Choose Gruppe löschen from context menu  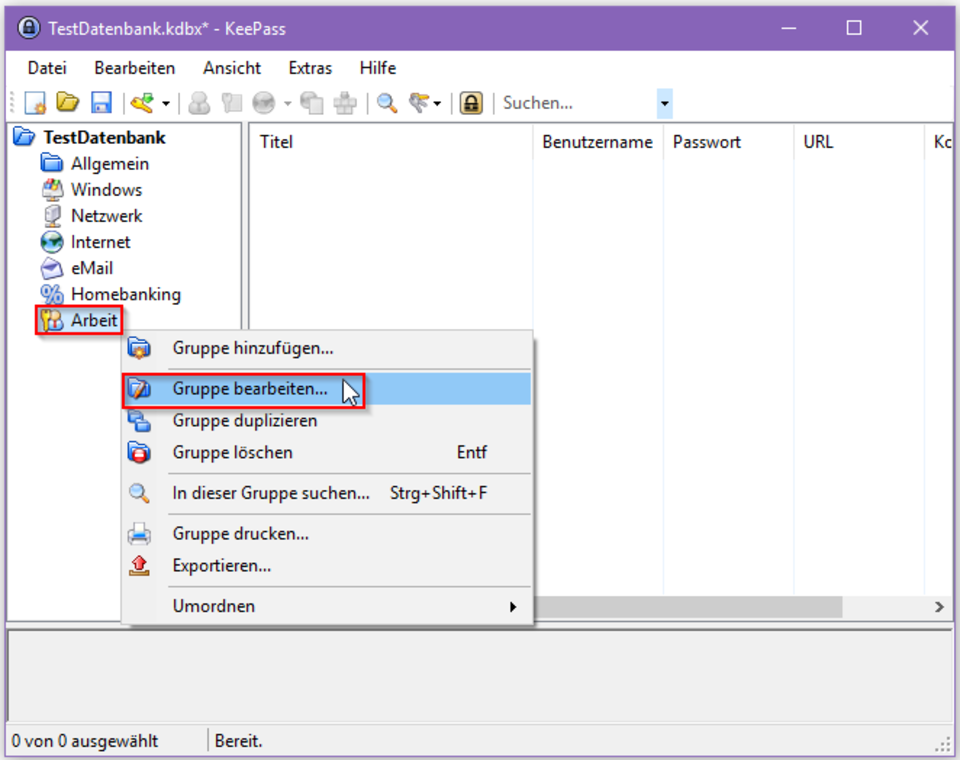tap(328, 453)
